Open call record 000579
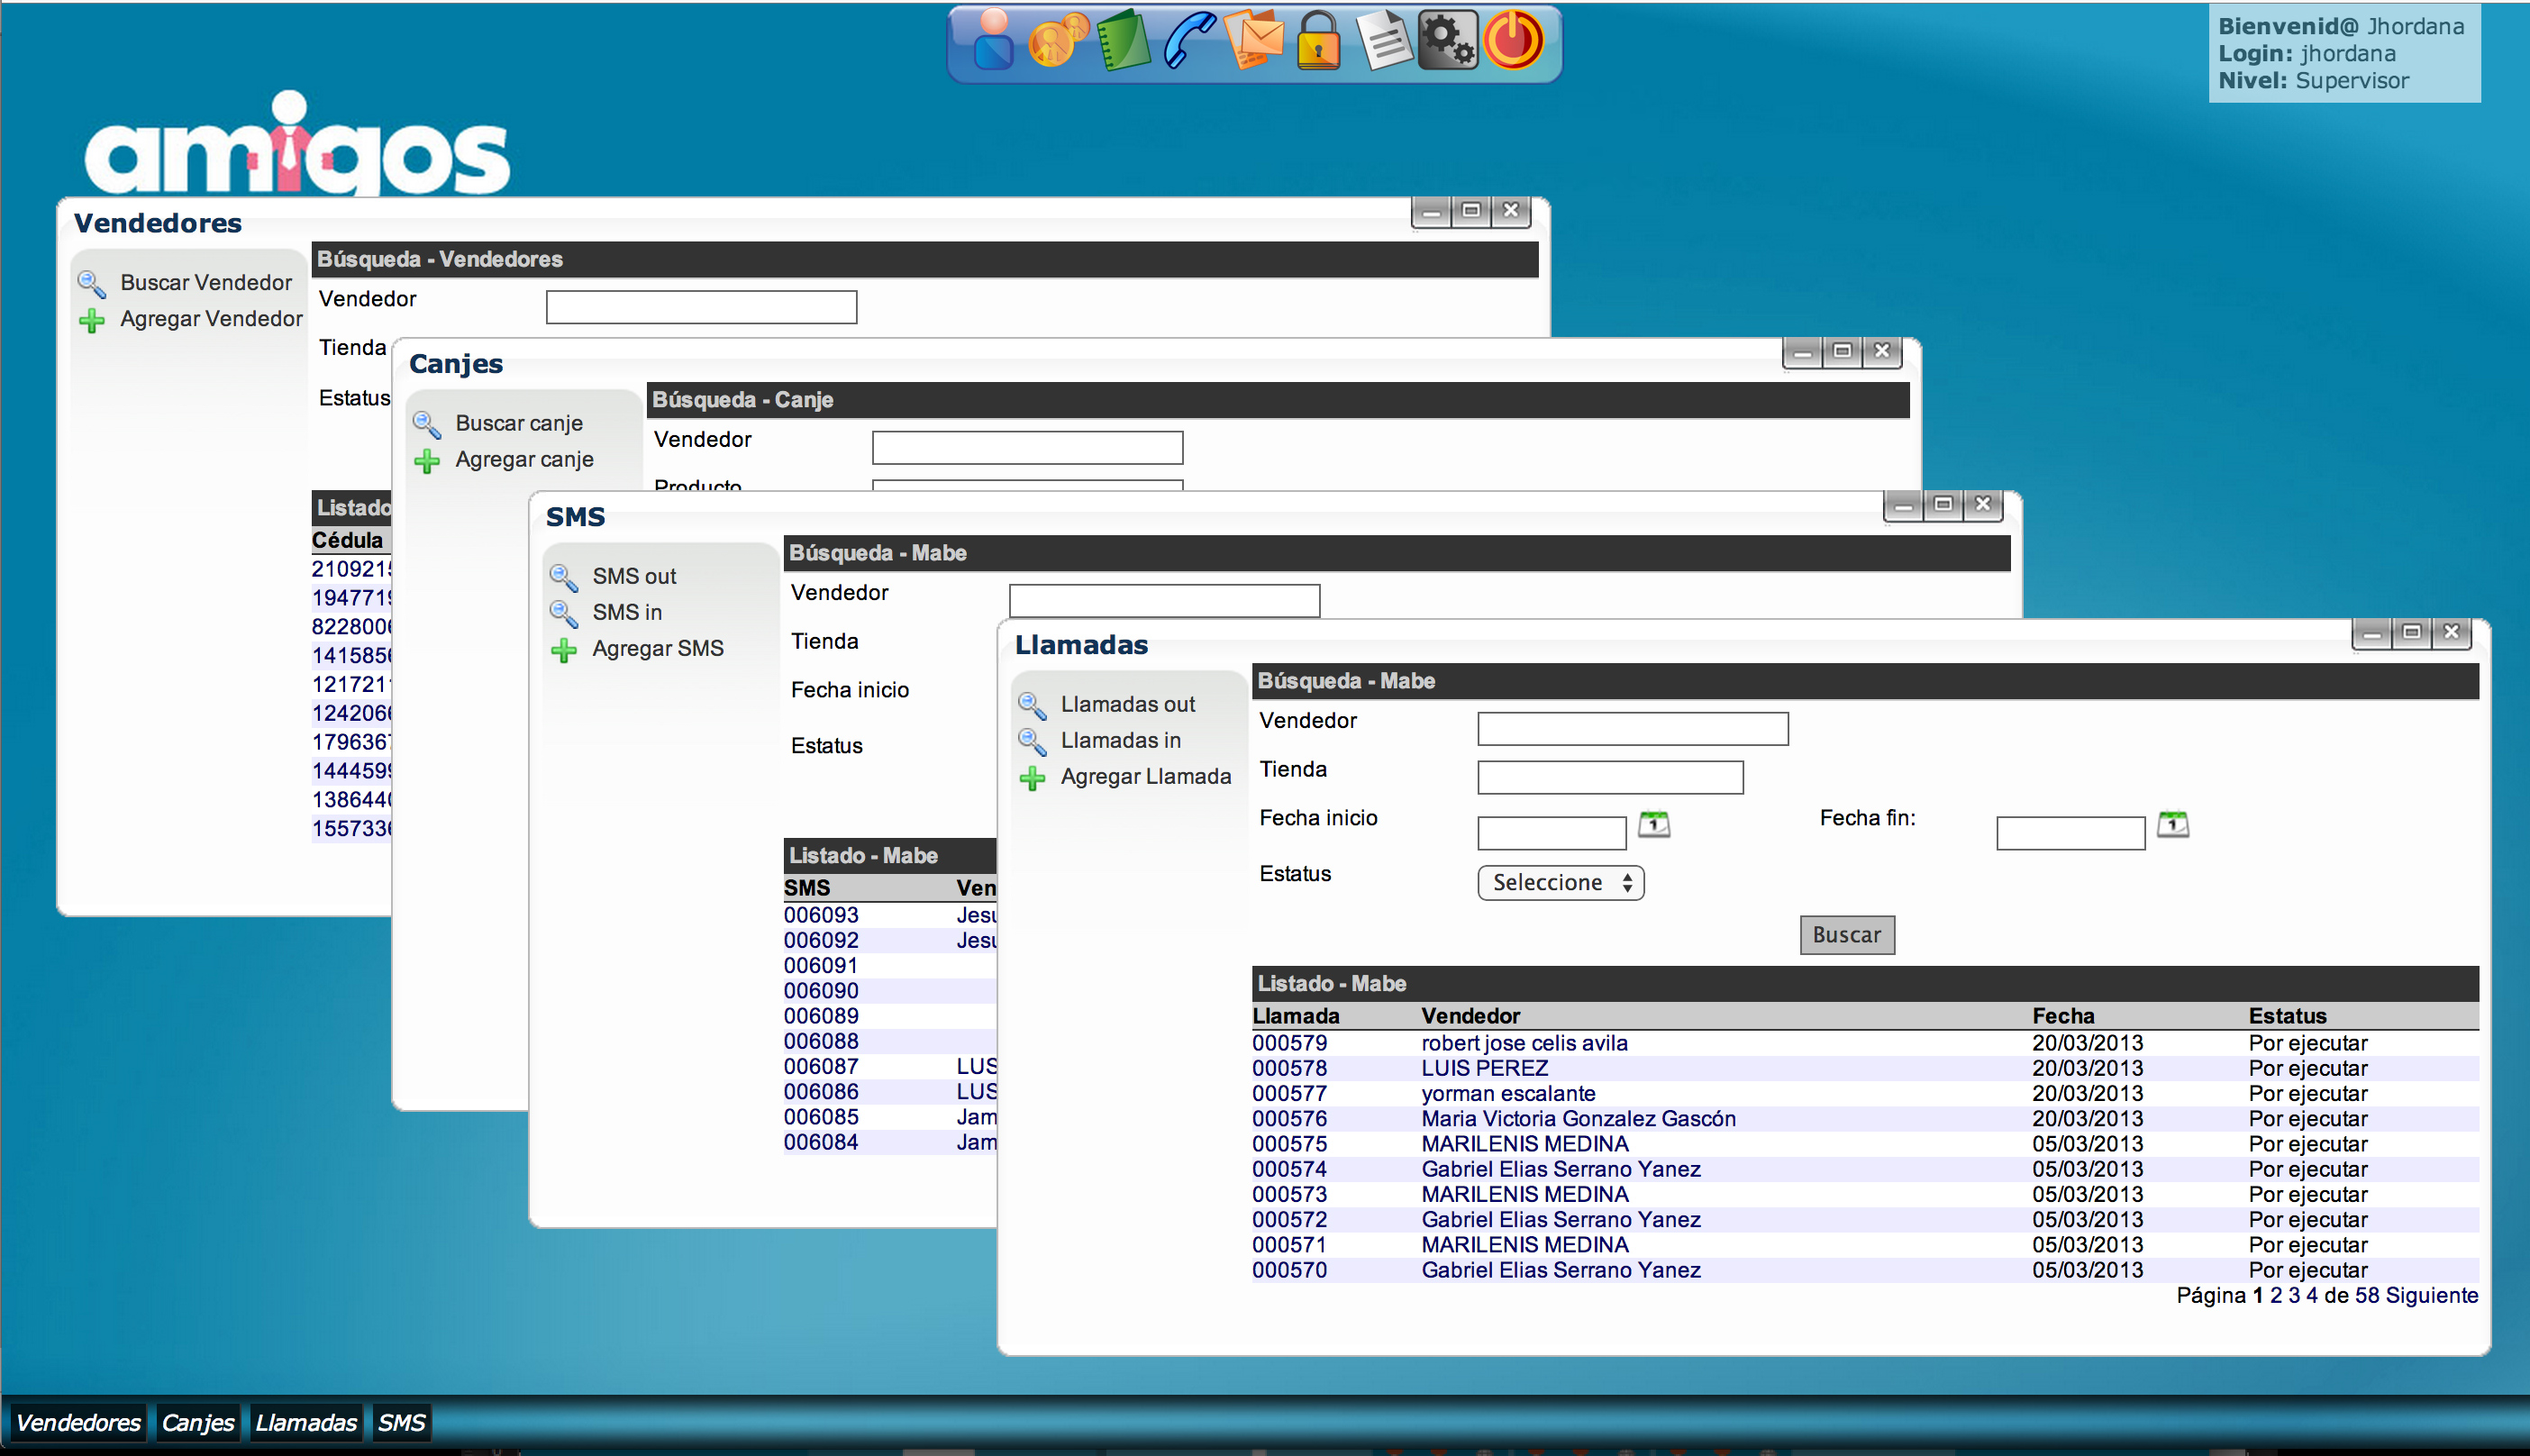2530x1456 pixels. point(1289,1043)
